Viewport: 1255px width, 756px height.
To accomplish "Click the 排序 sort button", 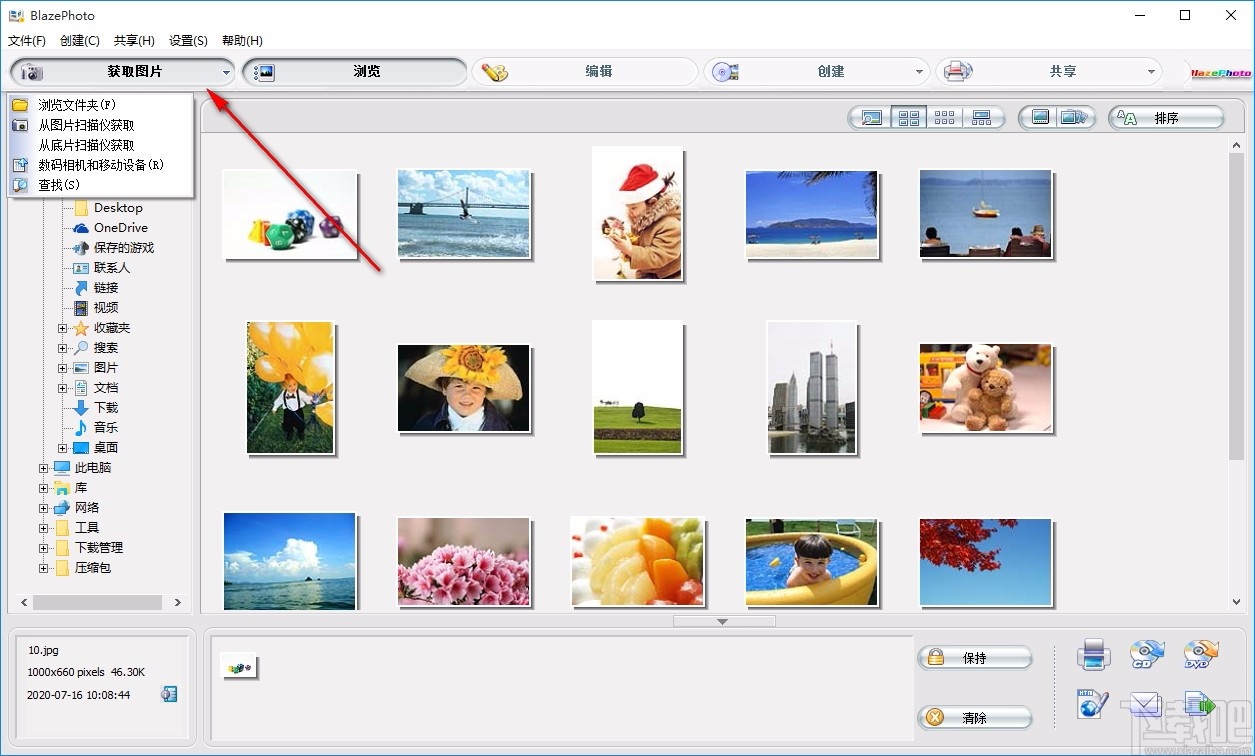I will tap(1166, 117).
